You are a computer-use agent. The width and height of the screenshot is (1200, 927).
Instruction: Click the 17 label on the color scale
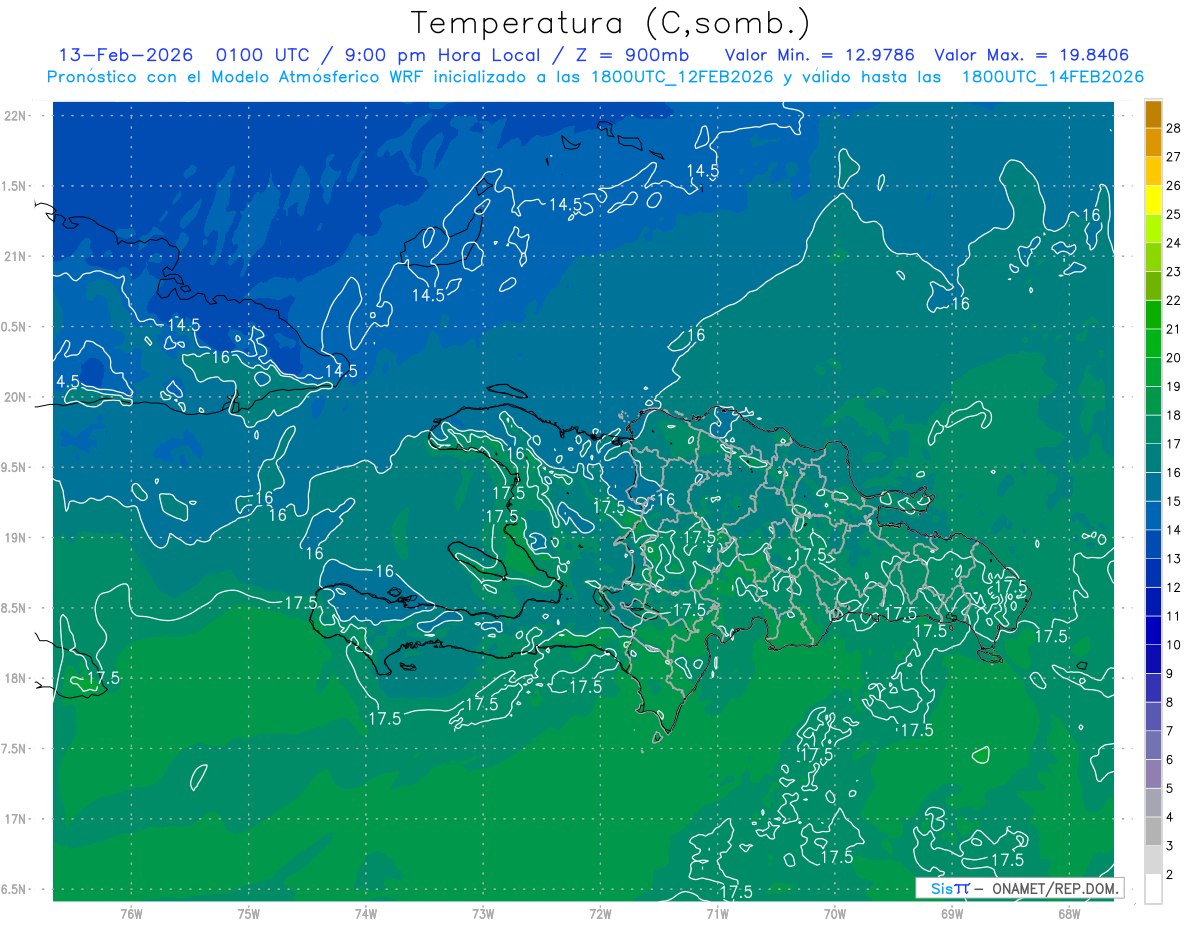(1174, 444)
